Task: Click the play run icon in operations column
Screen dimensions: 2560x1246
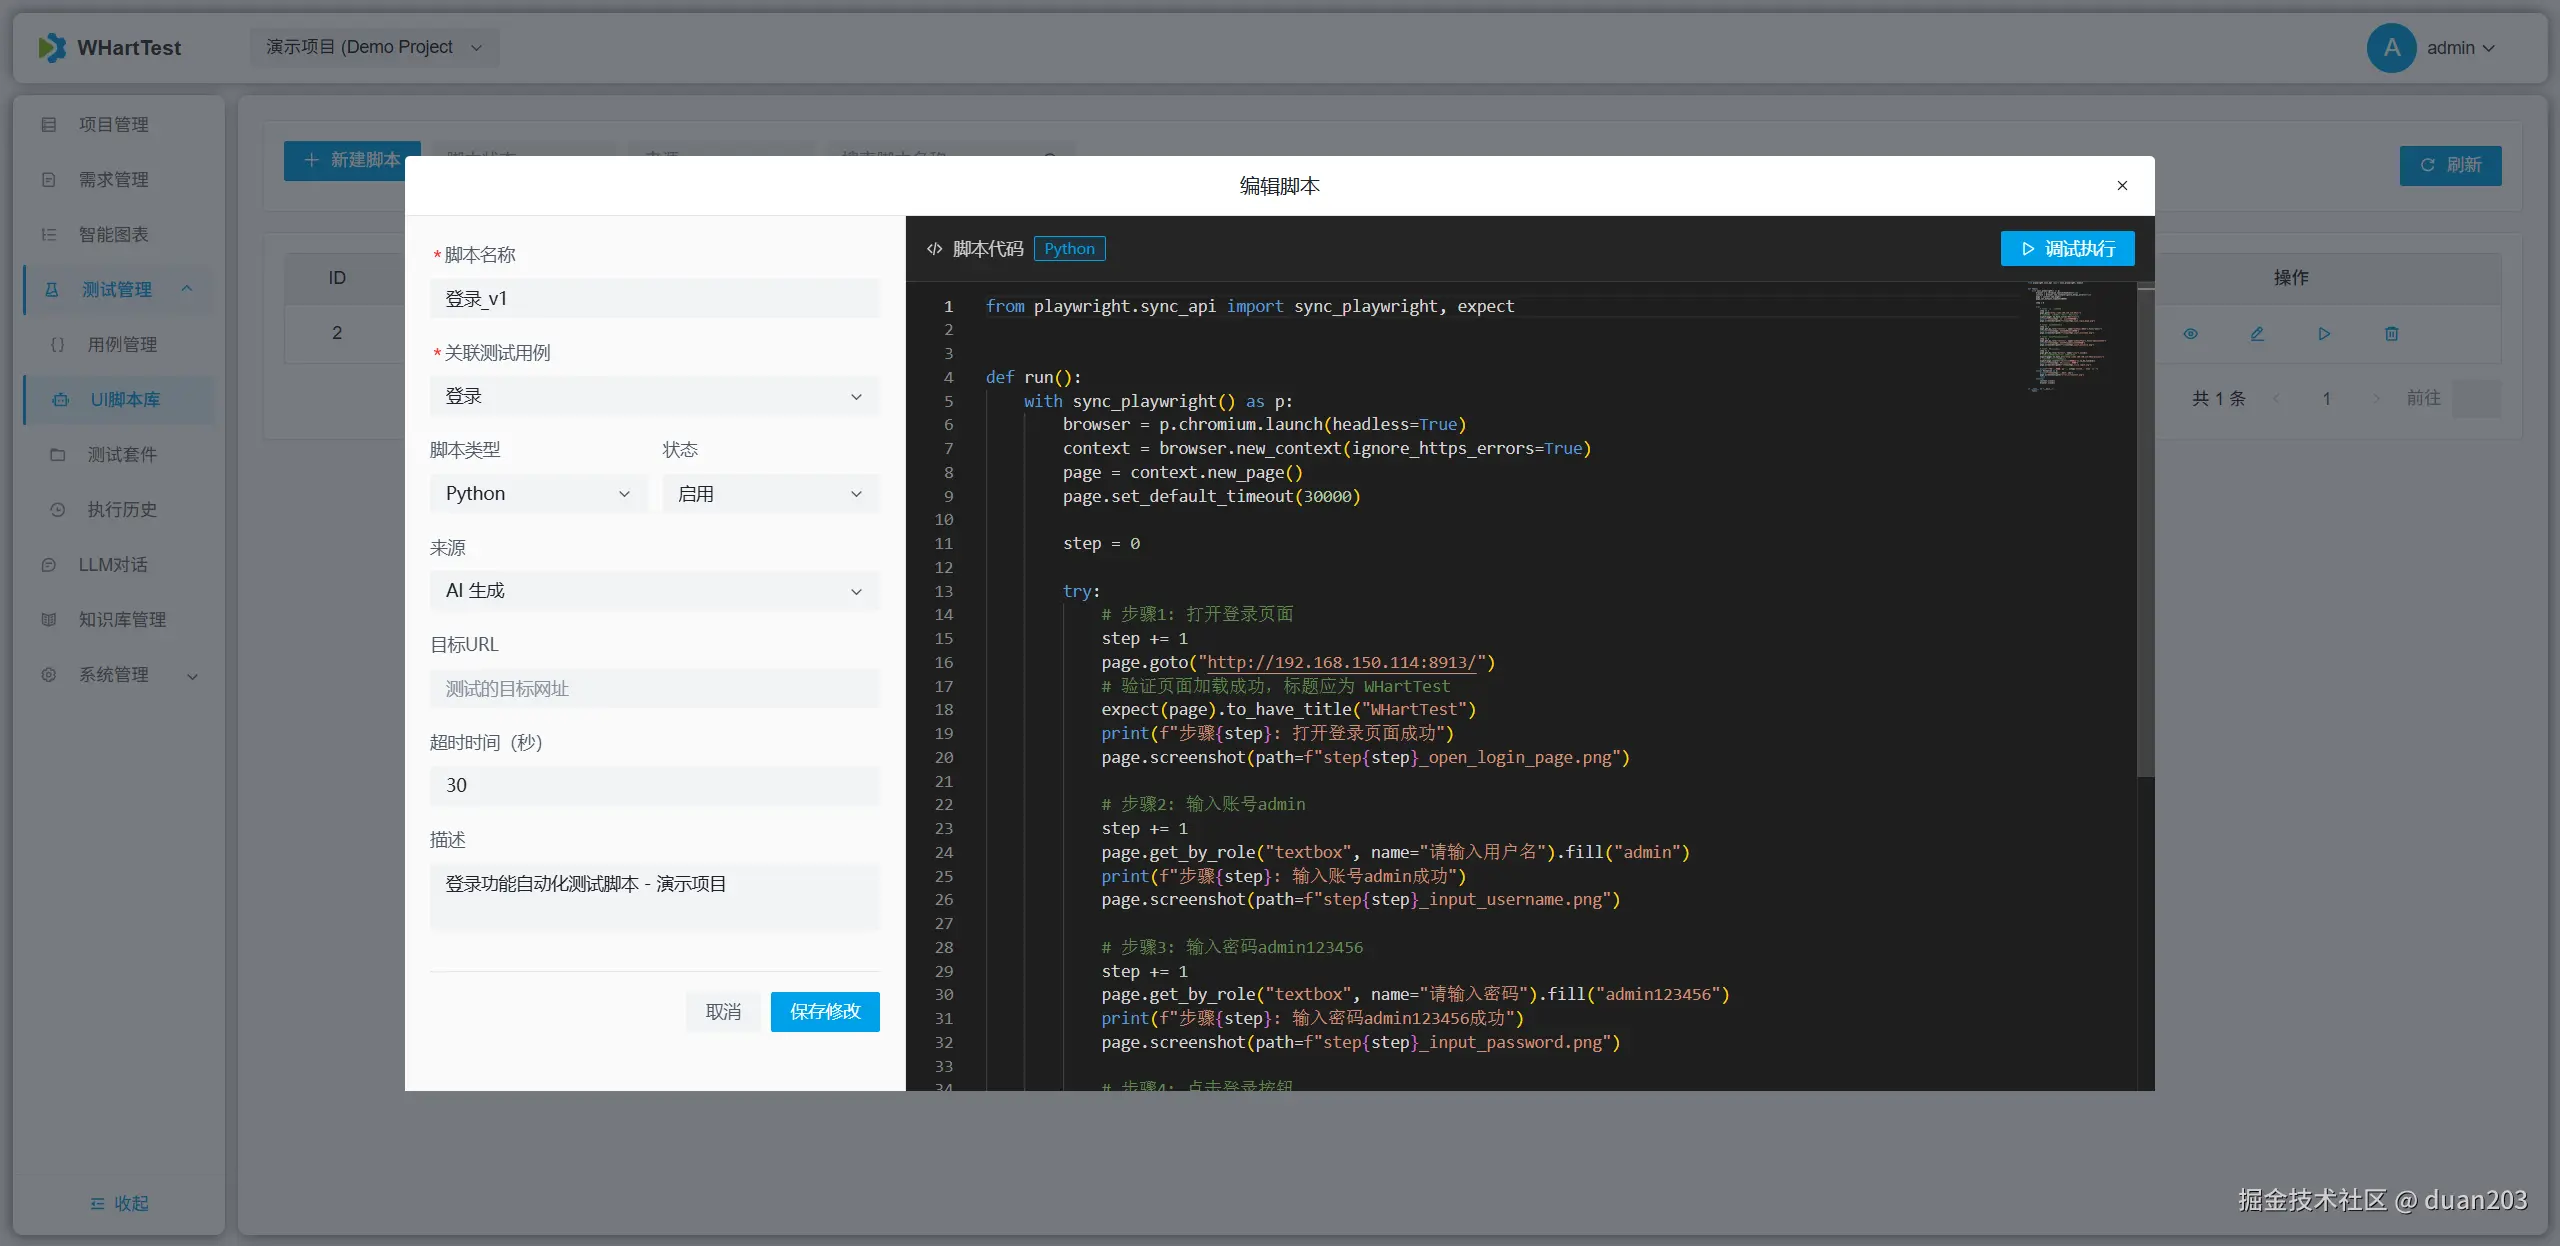Action: tap(2324, 334)
